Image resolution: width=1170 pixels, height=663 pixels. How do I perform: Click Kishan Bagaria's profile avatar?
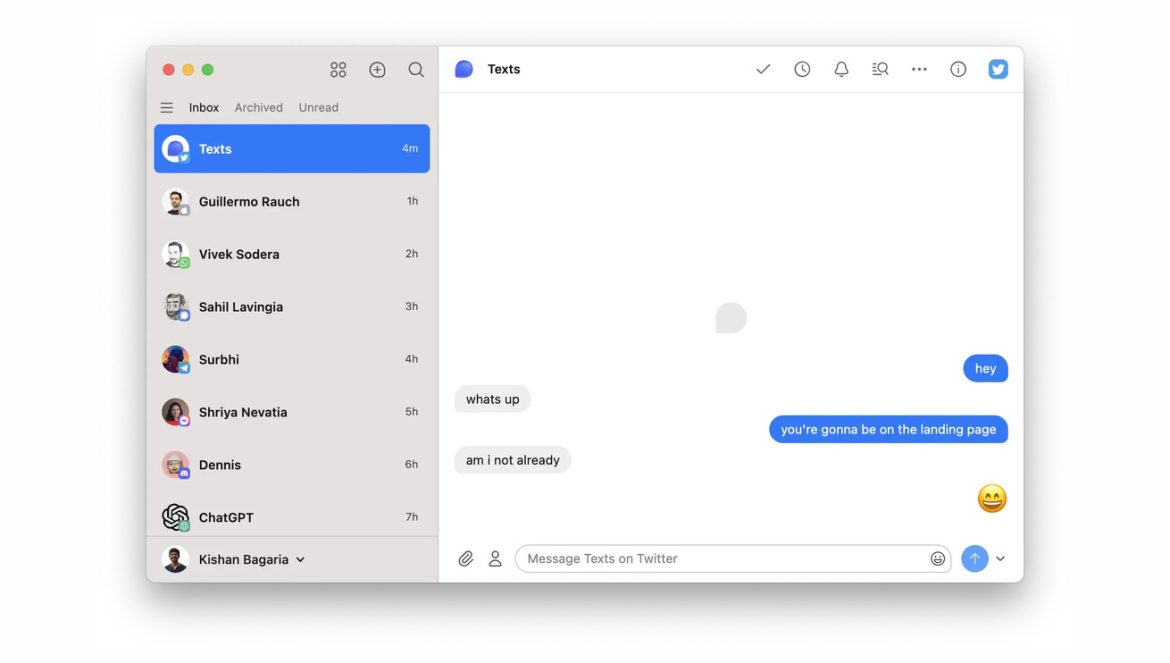click(x=175, y=559)
